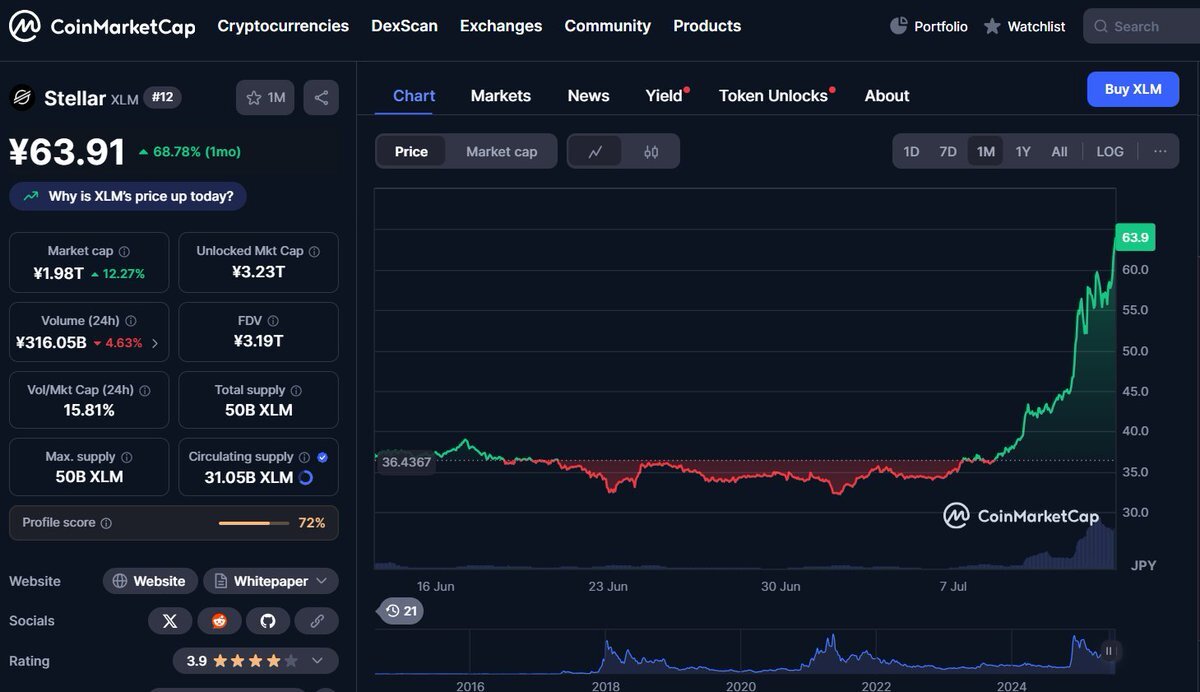The width and height of the screenshot is (1200, 692).
Task: Select the Price chart toggle
Action: click(411, 152)
